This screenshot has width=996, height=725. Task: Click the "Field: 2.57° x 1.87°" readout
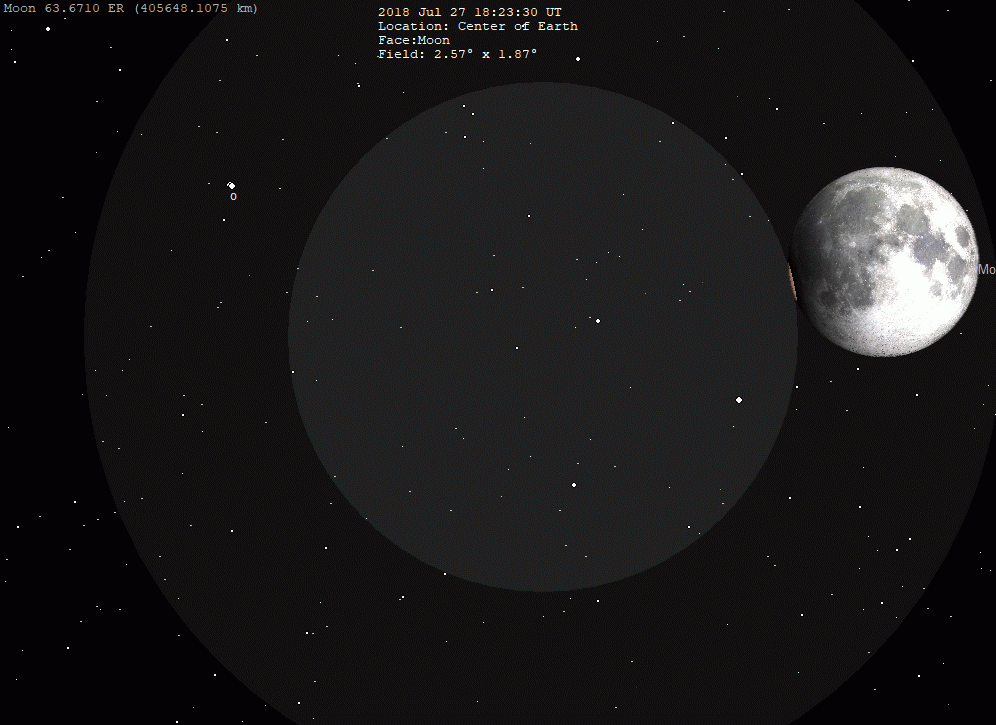coord(457,54)
